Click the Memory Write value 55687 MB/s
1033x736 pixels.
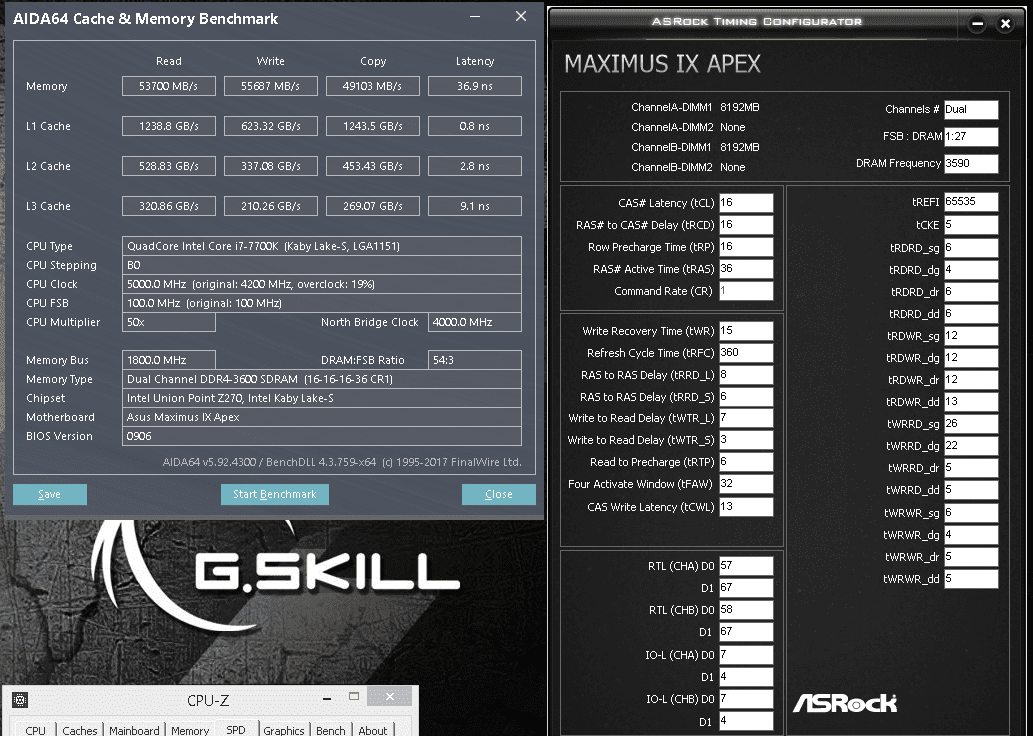coord(271,86)
